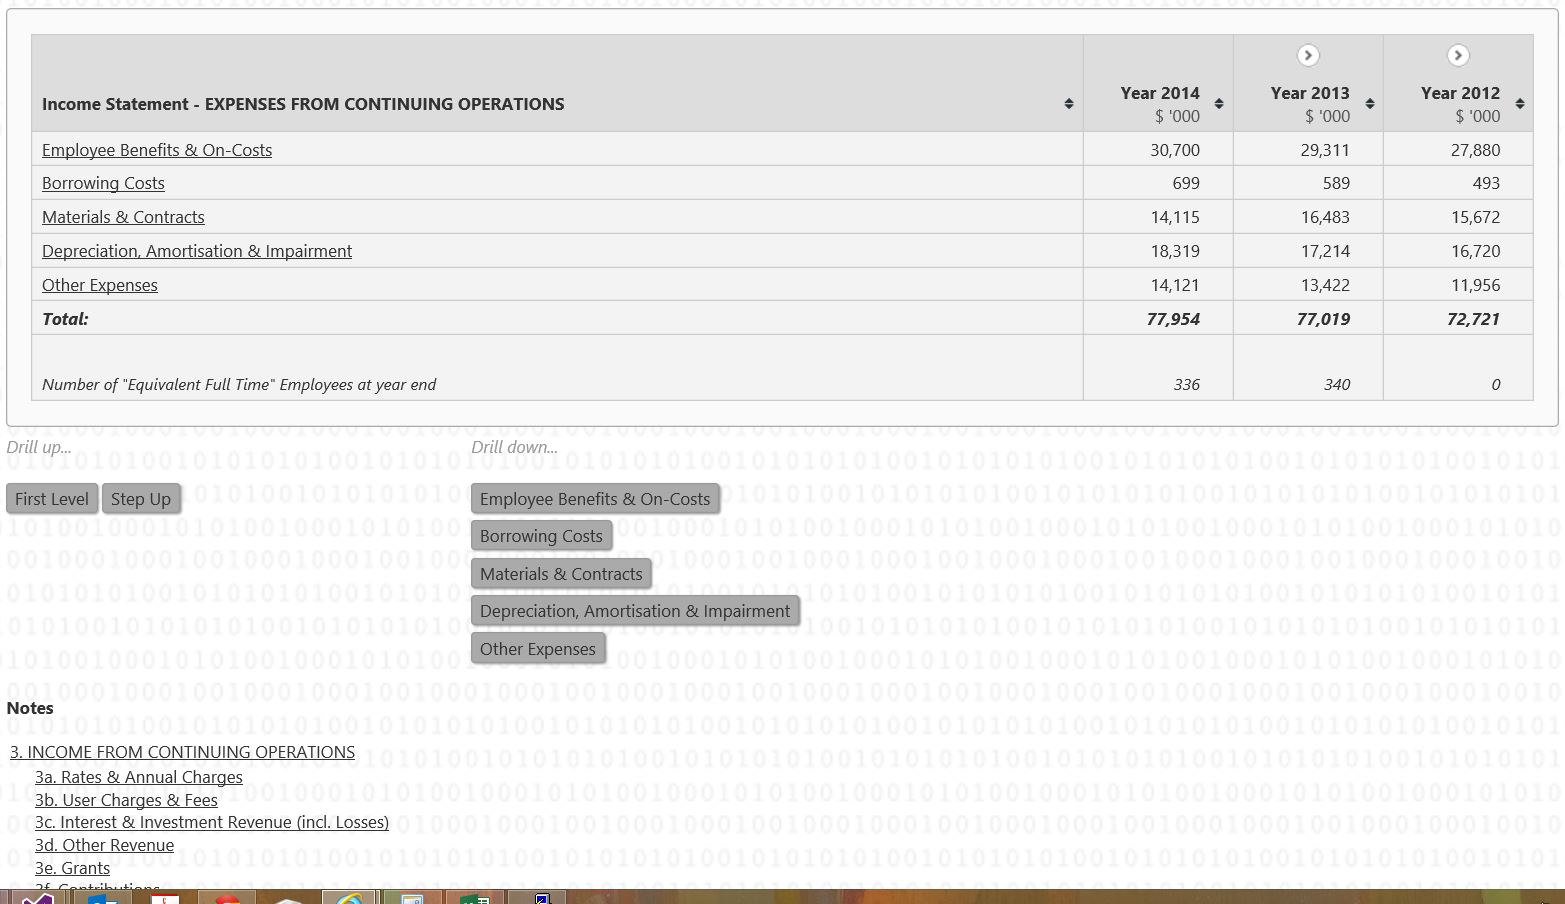This screenshot has height=904, width=1565.
Task: Open note 3e. Grants
Action: [x=72, y=868]
